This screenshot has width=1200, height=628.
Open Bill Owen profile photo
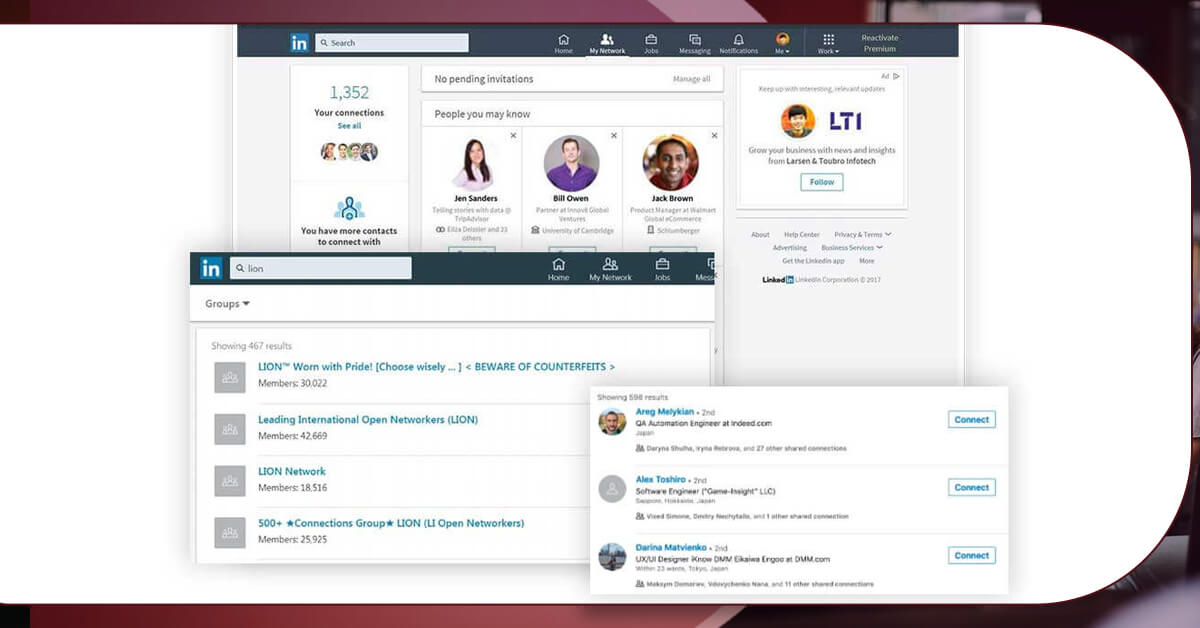pos(572,163)
